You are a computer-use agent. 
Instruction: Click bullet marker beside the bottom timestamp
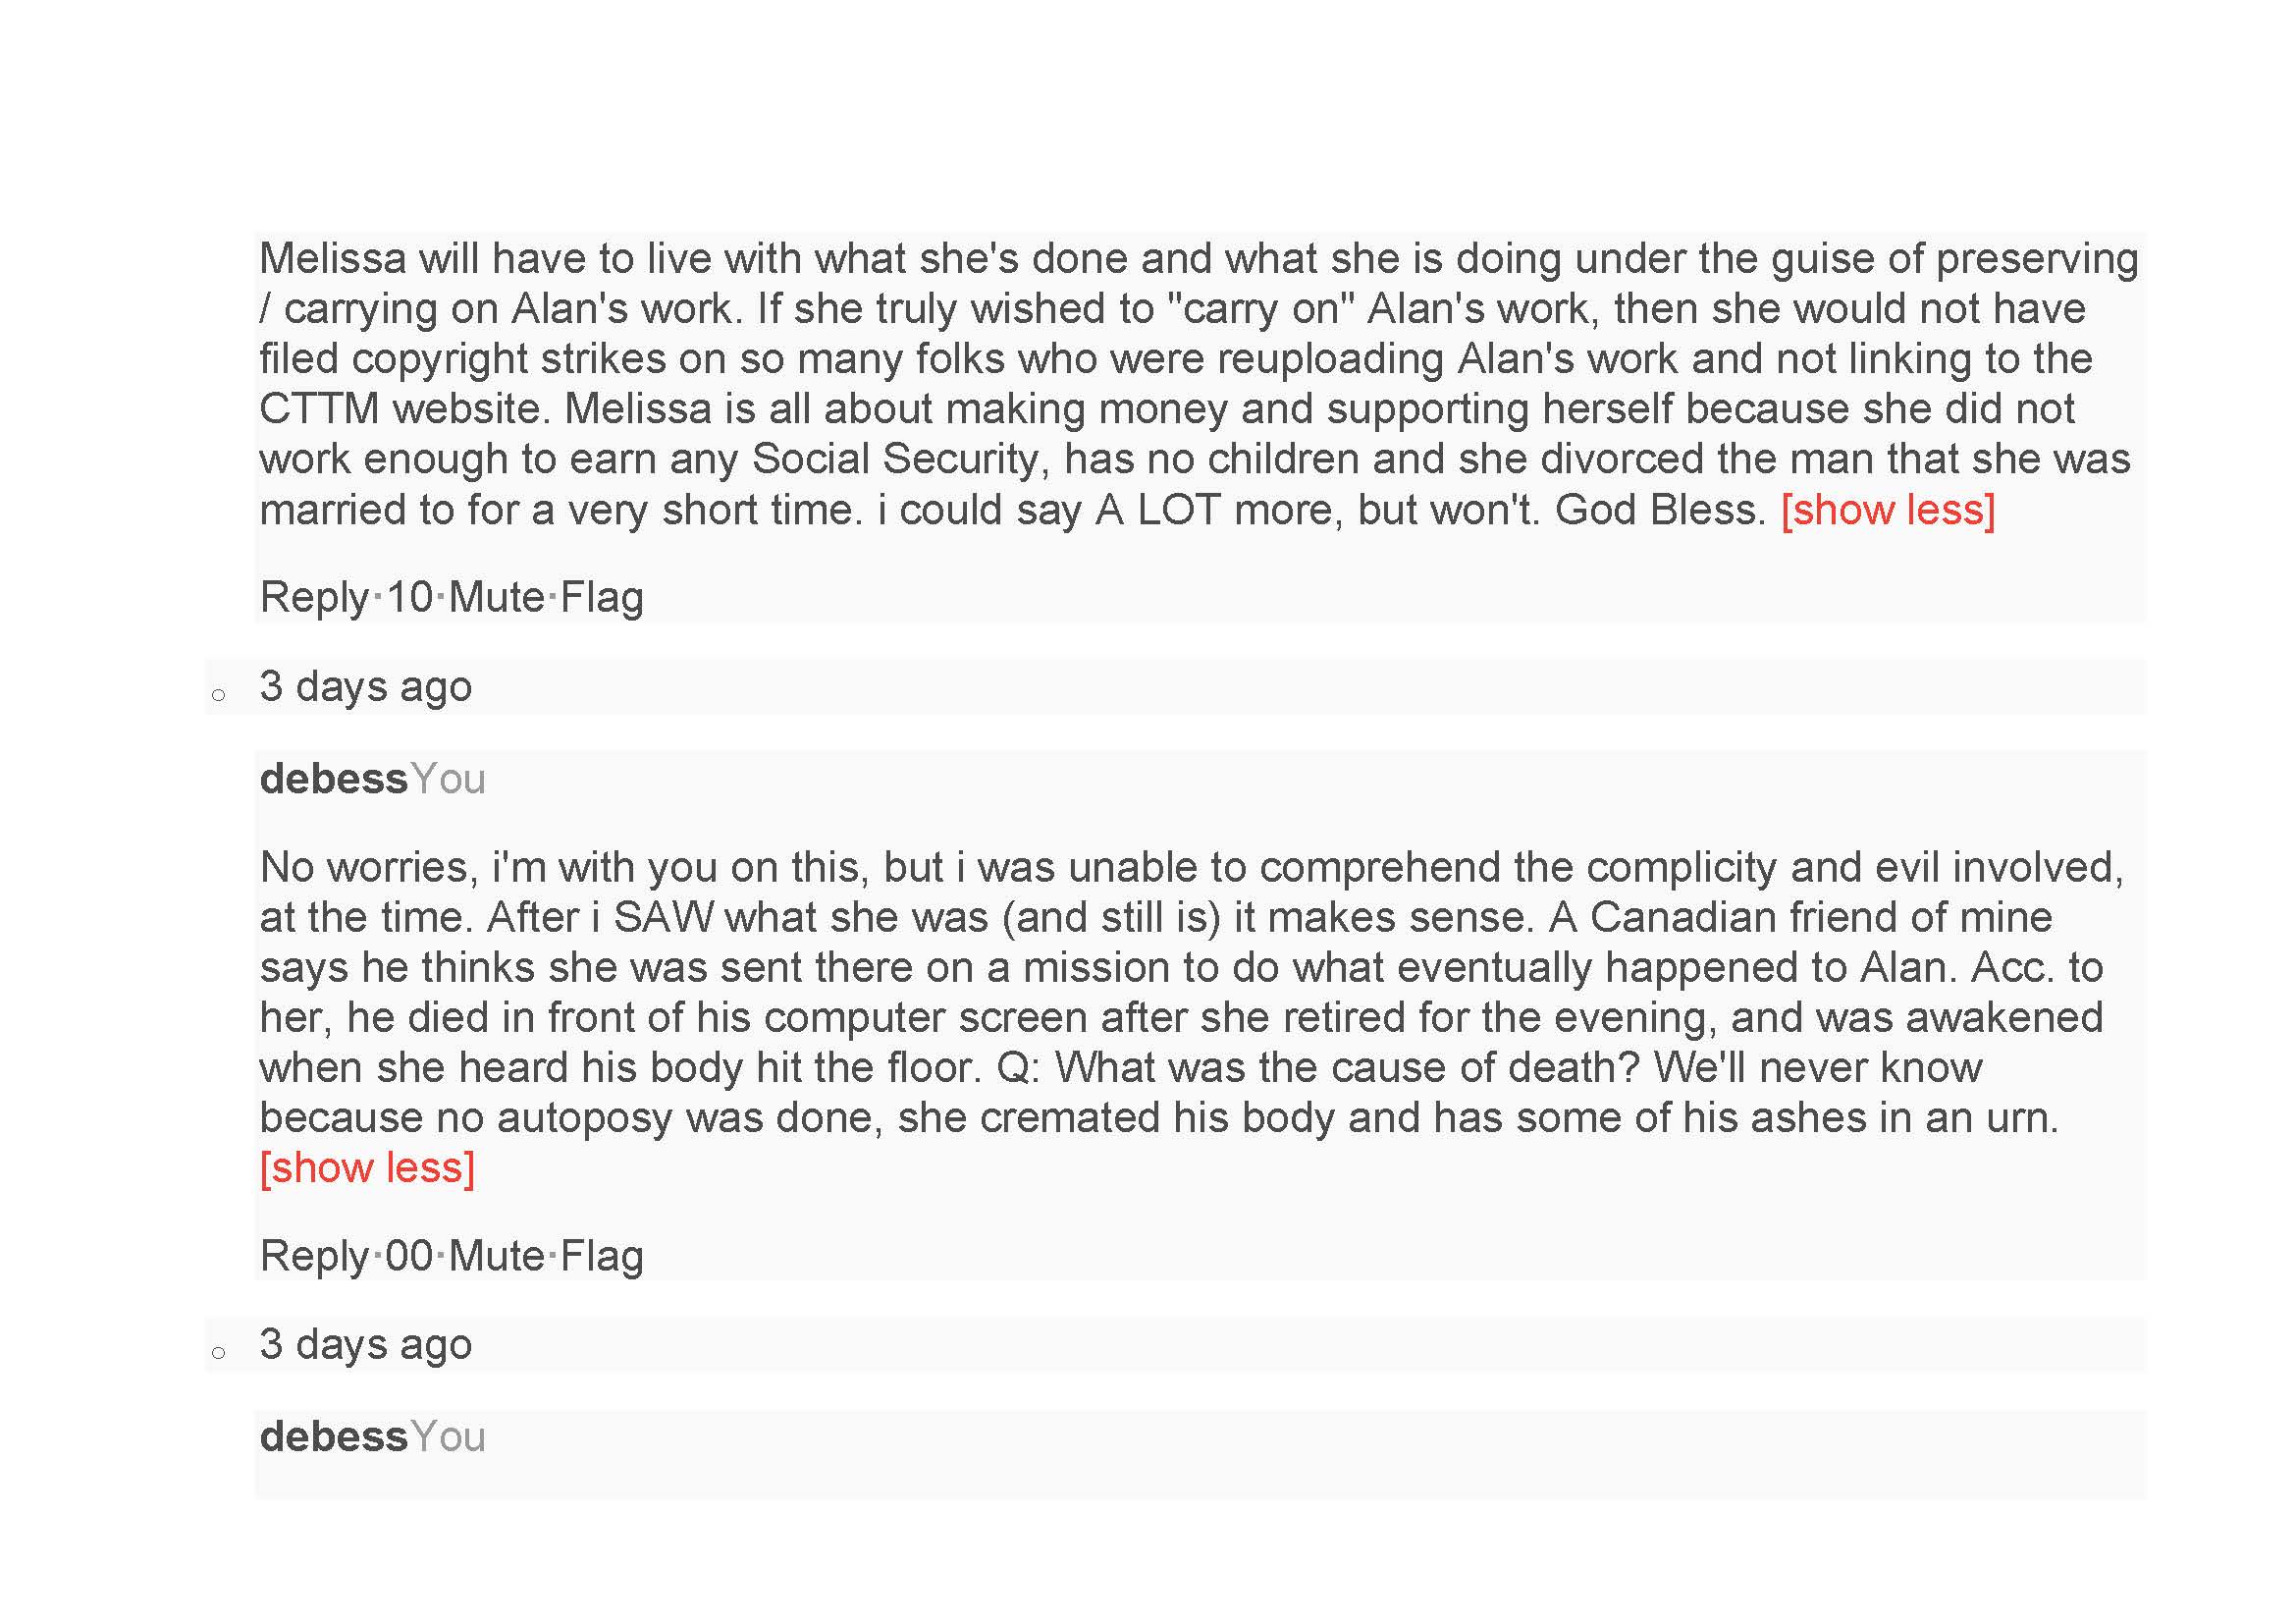coord(219,1353)
